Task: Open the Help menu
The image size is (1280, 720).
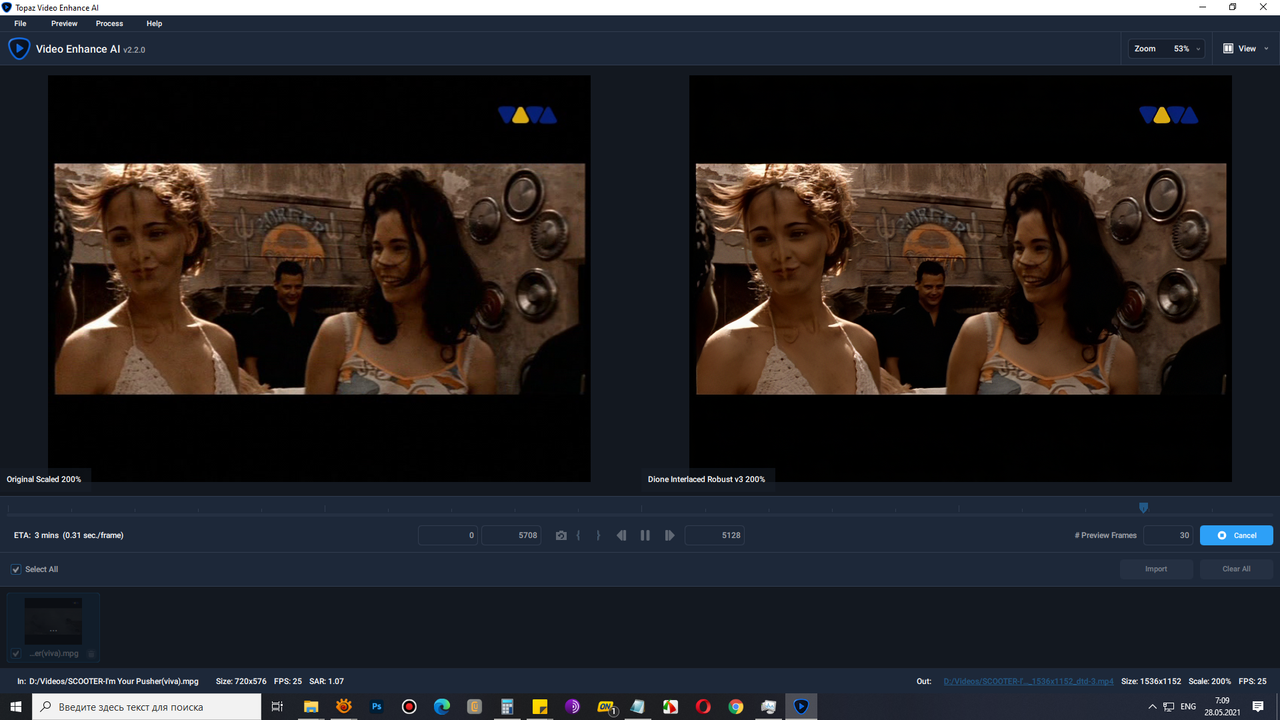Action: (x=154, y=23)
